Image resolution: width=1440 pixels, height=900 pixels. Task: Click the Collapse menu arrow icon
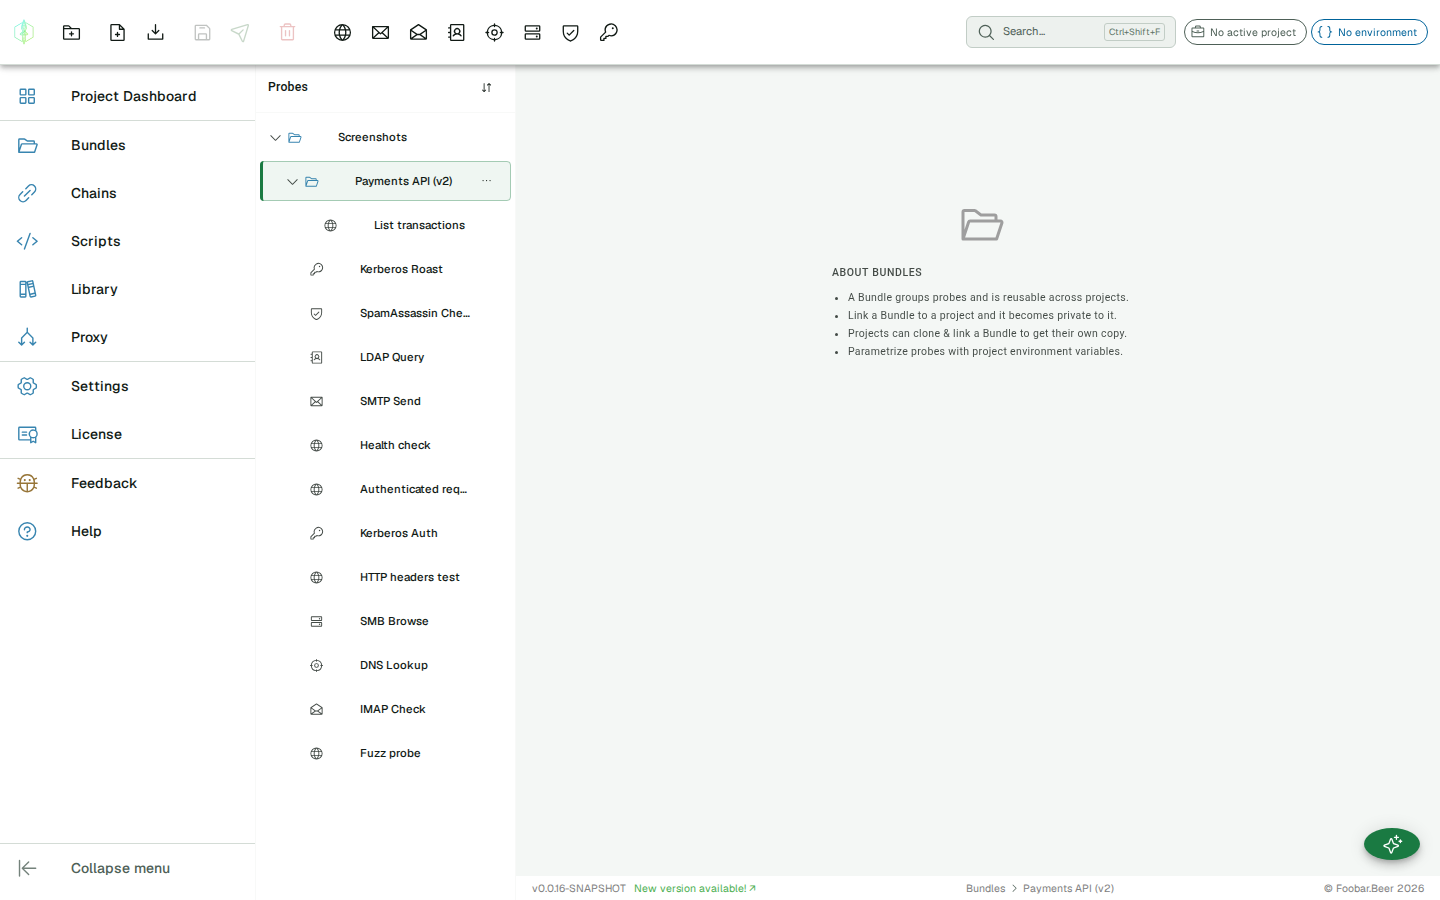coord(27,868)
